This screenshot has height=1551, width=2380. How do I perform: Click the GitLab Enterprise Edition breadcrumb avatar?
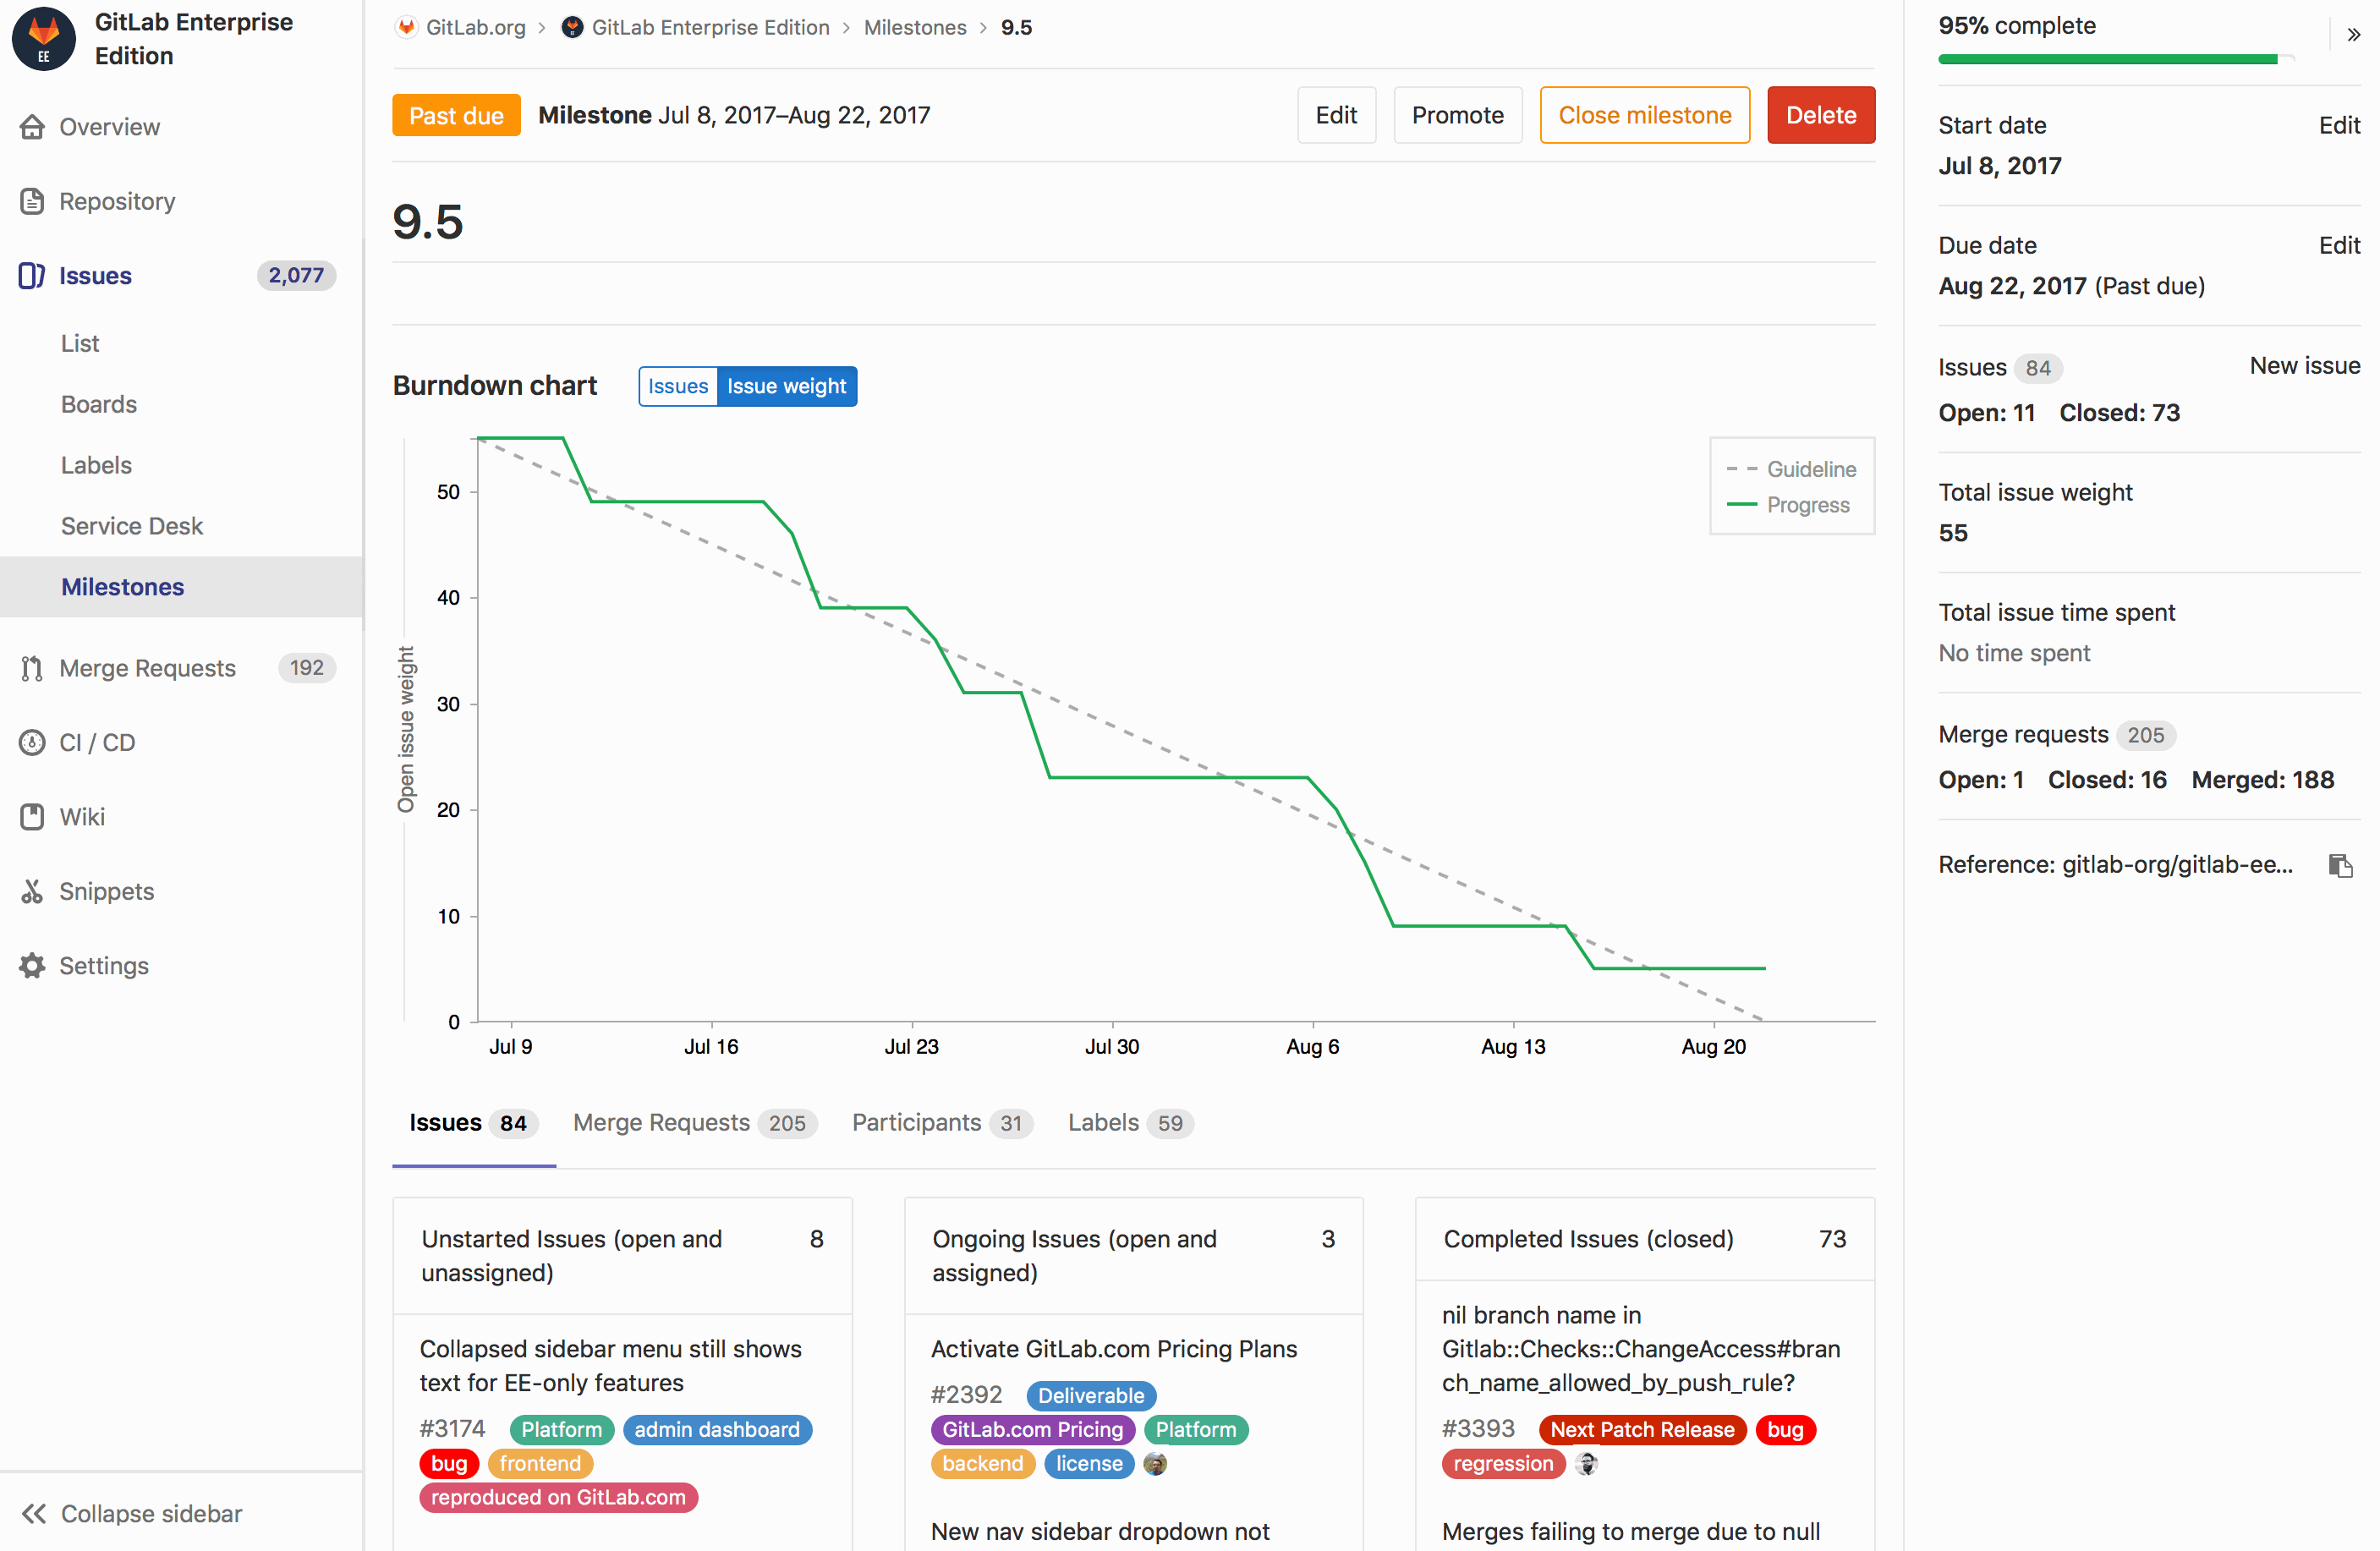point(572,27)
